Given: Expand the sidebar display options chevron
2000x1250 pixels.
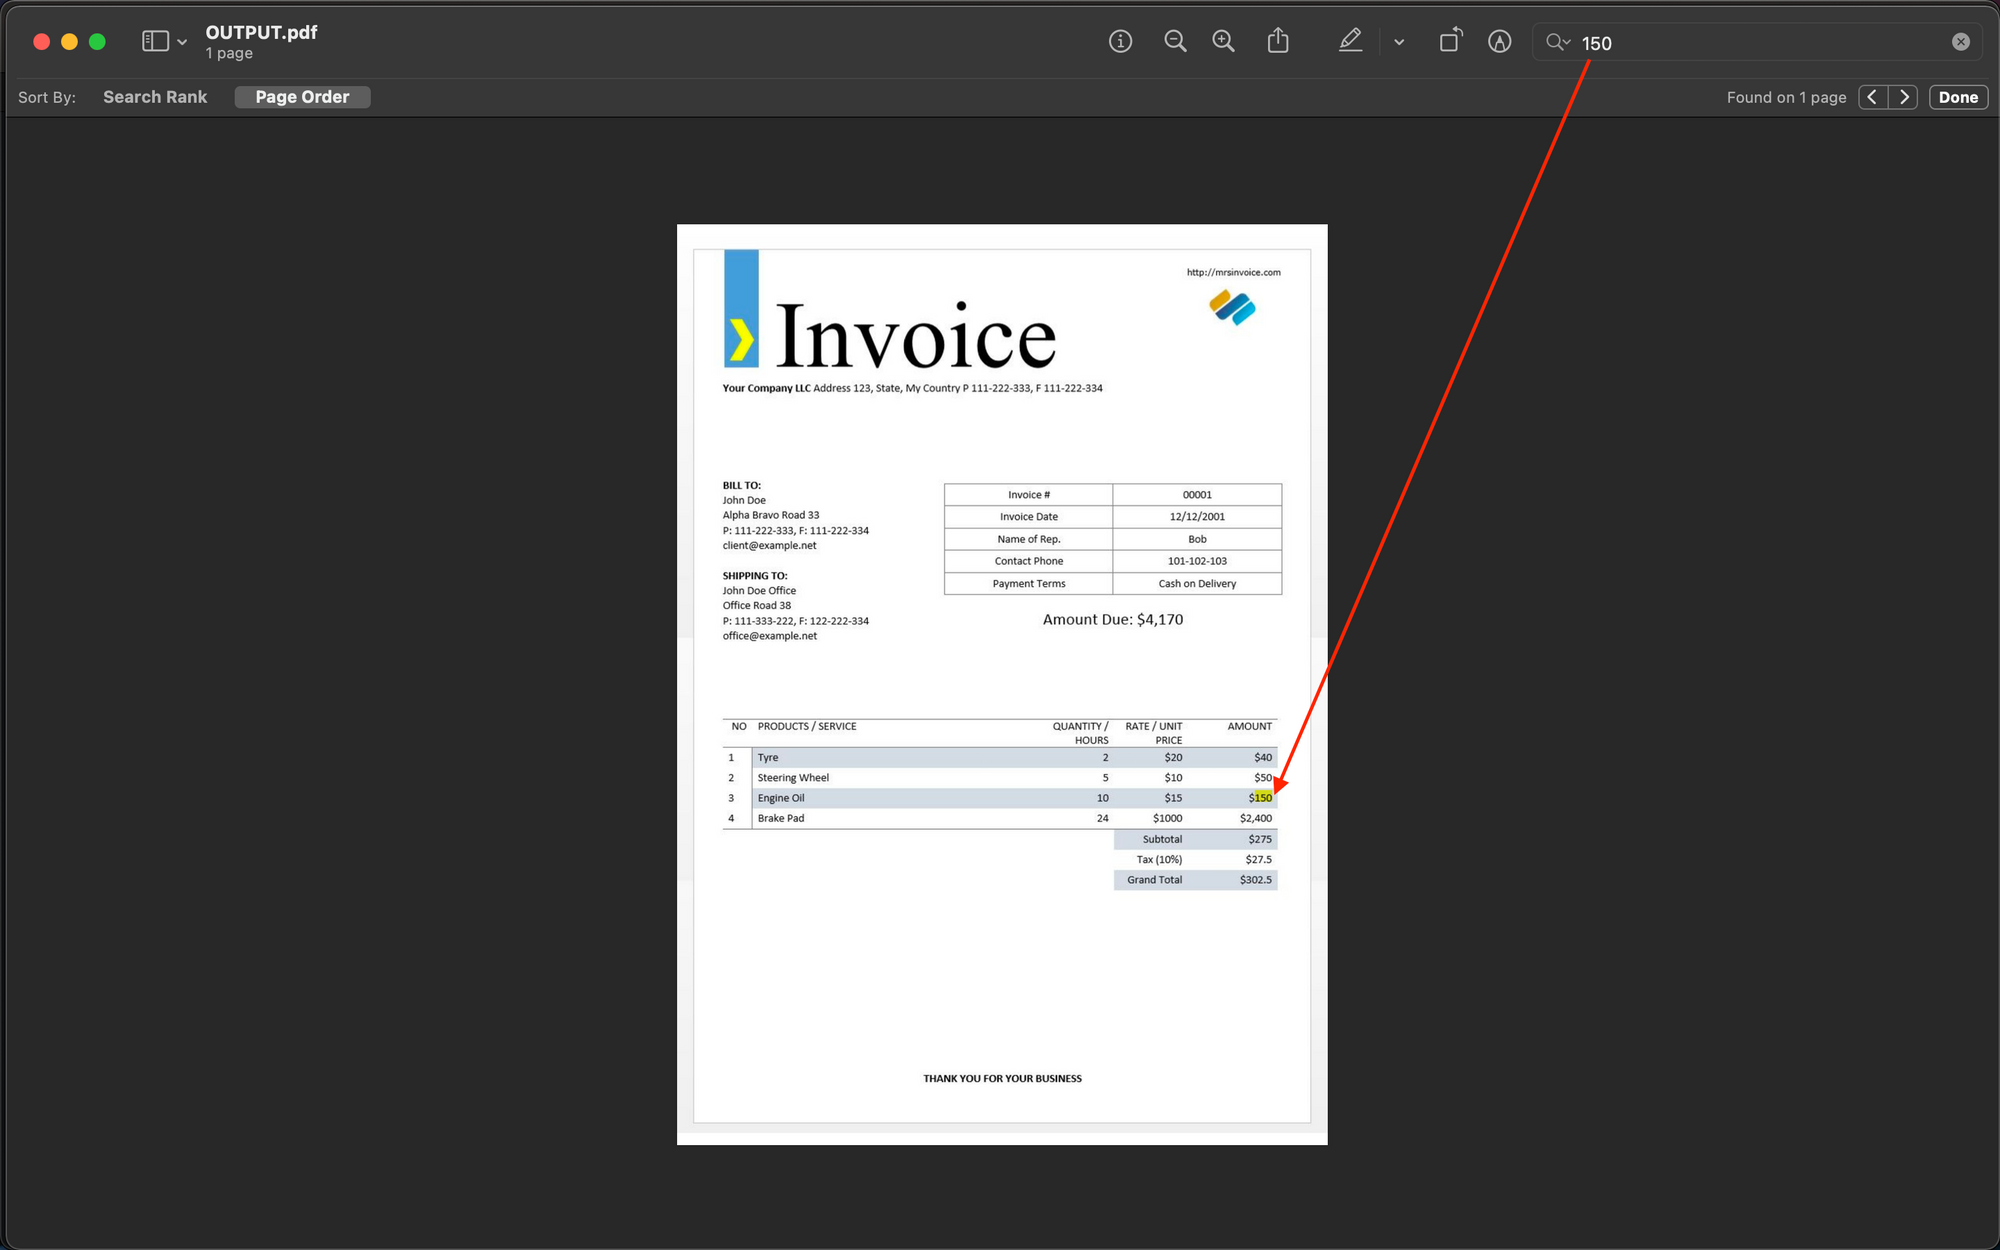Looking at the screenshot, I should click(x=182, y=41).
